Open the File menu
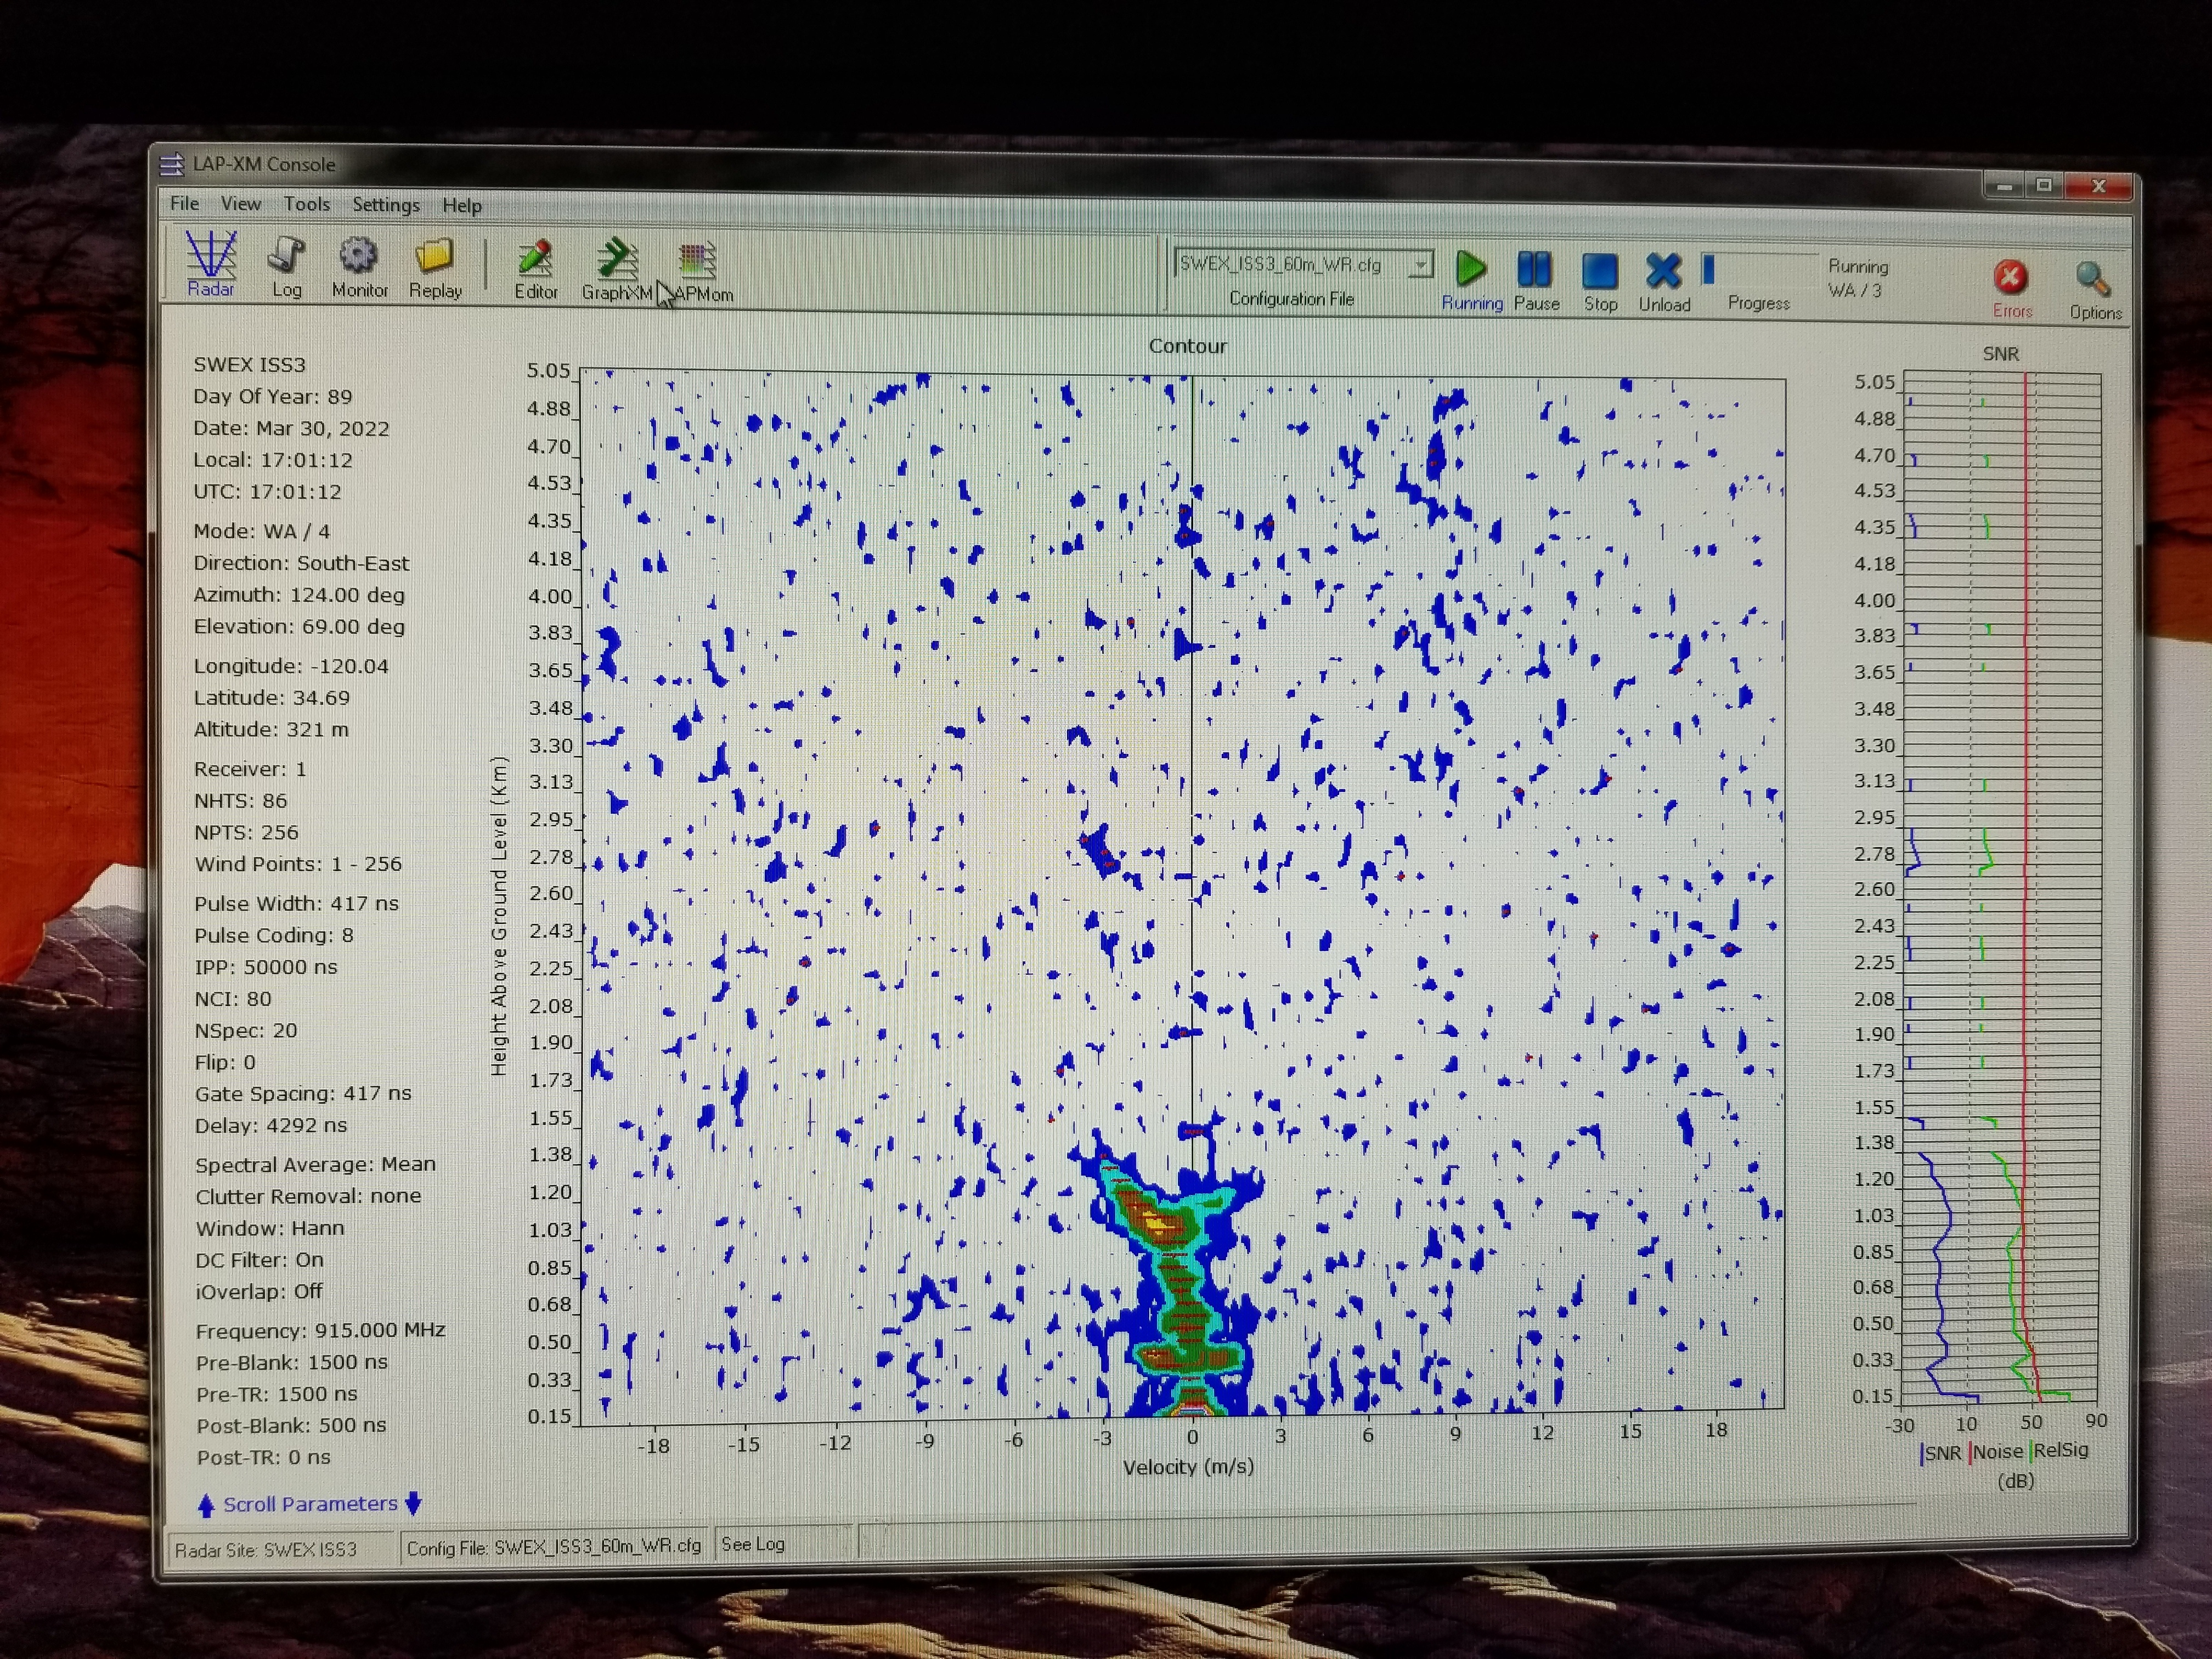Screen dimensions: 2212x1659 point(184,203)
